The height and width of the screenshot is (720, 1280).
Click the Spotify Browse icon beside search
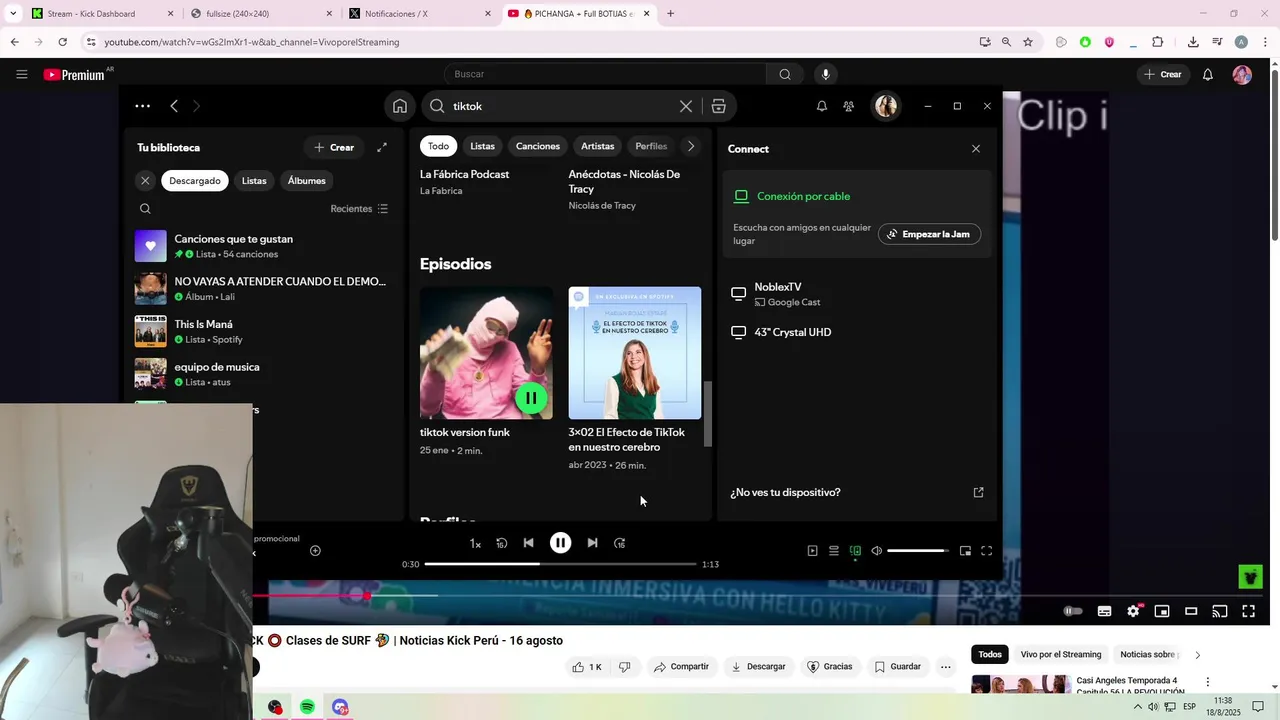pyautogui.click(x=718, y=106)
